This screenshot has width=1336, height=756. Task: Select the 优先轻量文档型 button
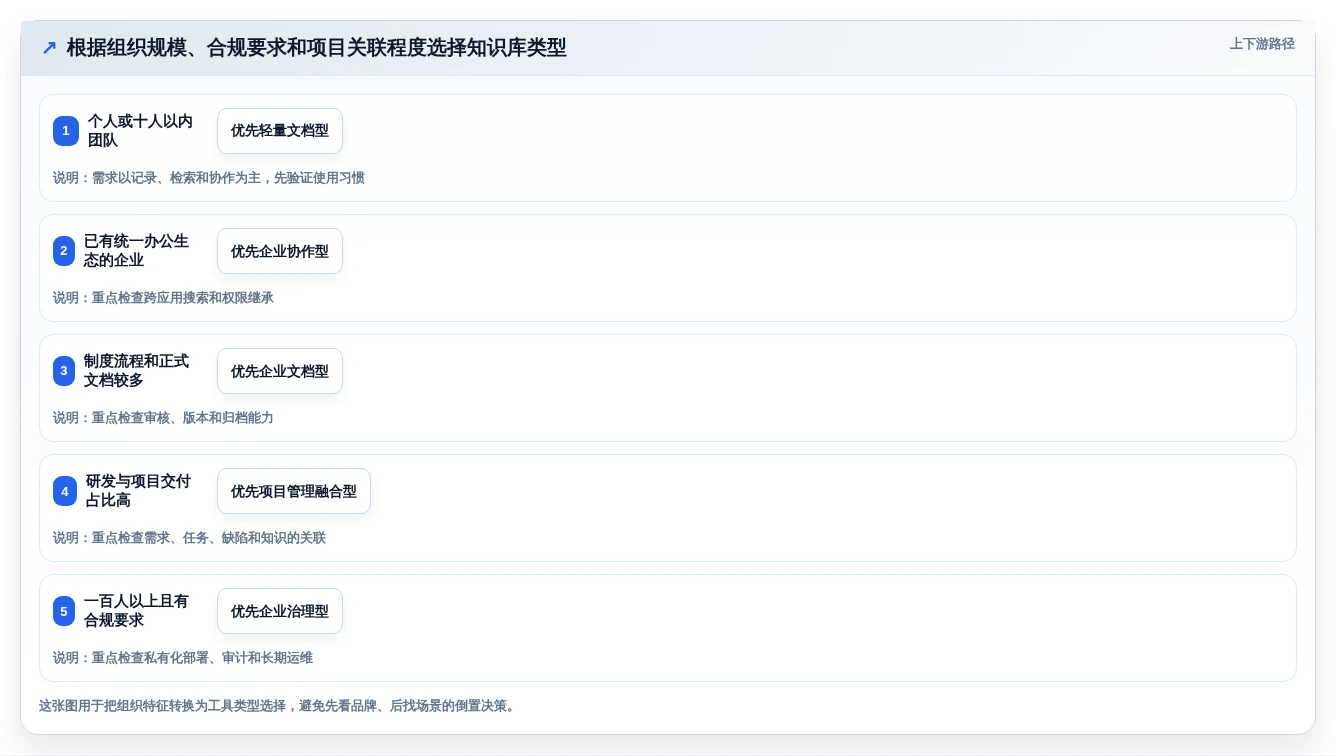[x=280, y=131]
